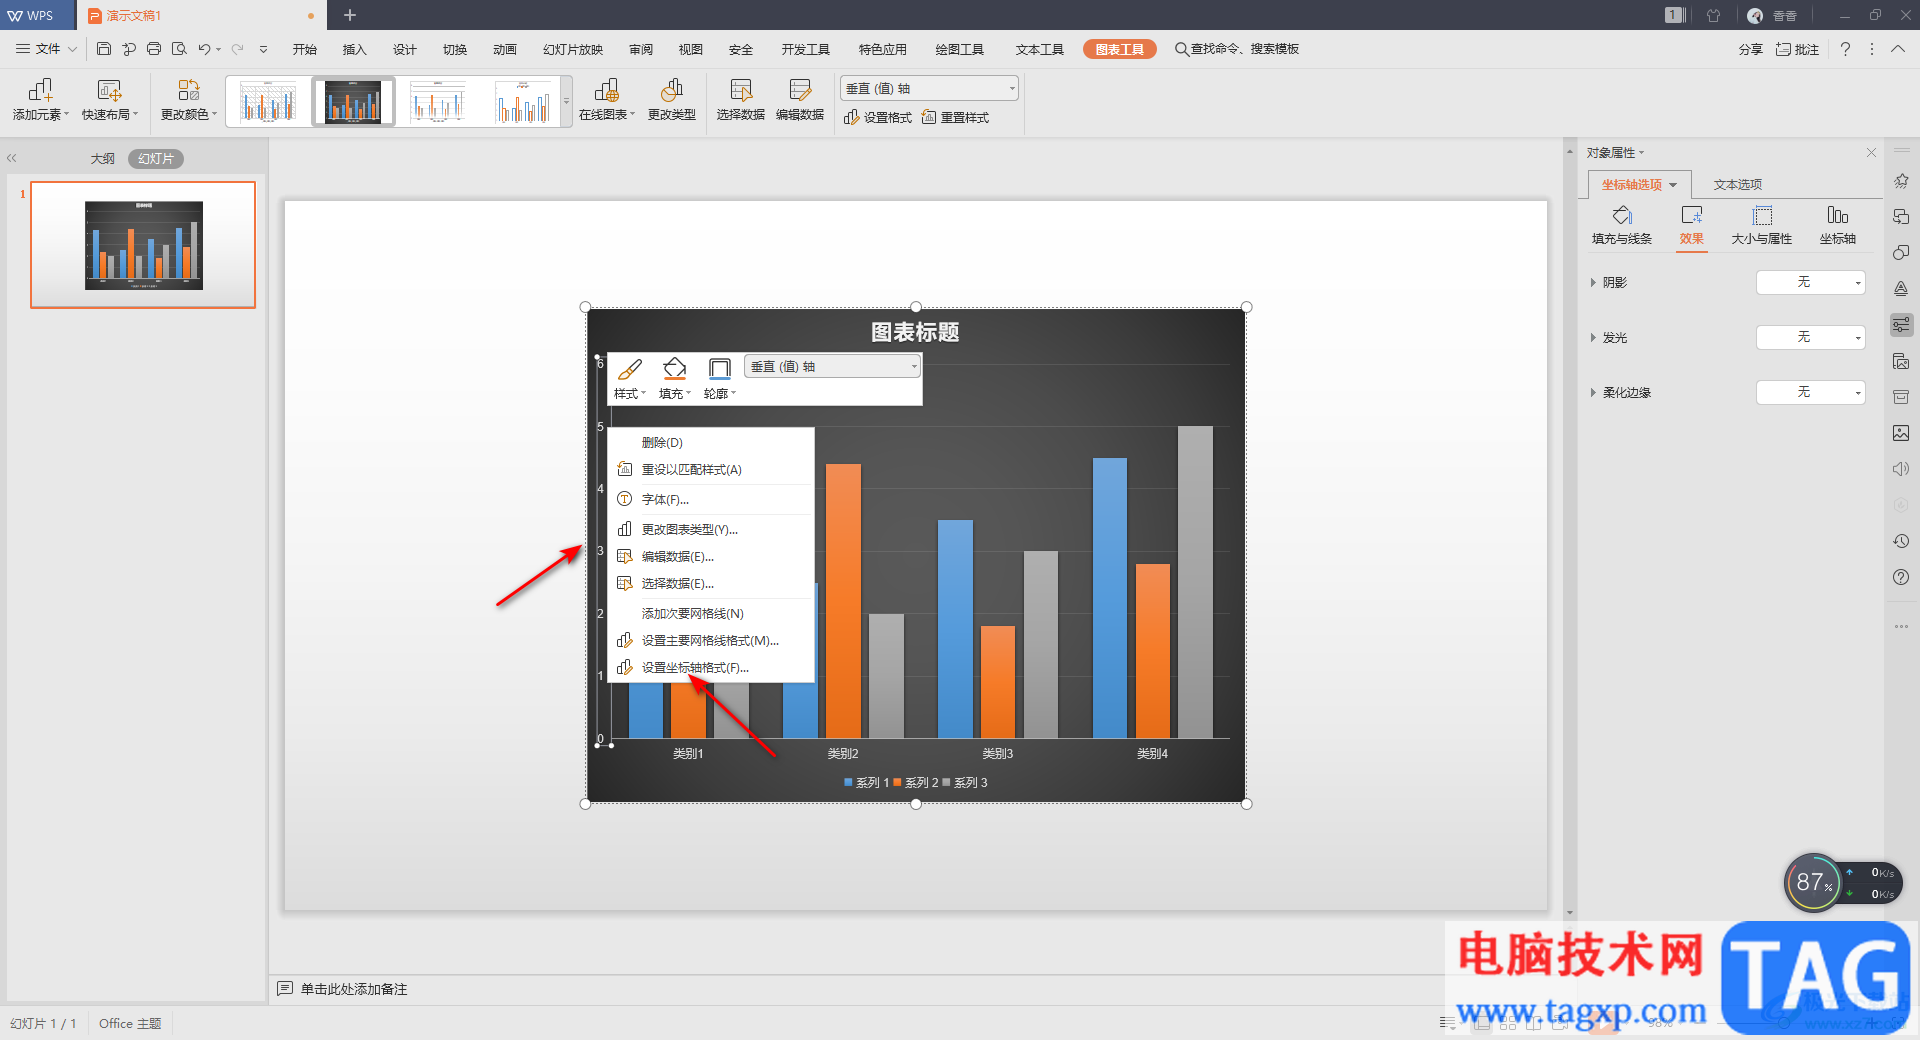1920x1040 pixels.
Task: Click the Help icon in right sidebar
Action: [1901, 577]
